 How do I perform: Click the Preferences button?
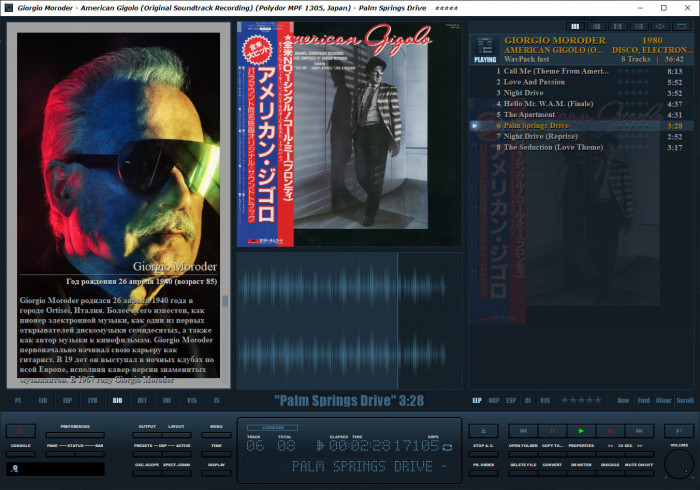pyautogui.click(x=75, y=435)
